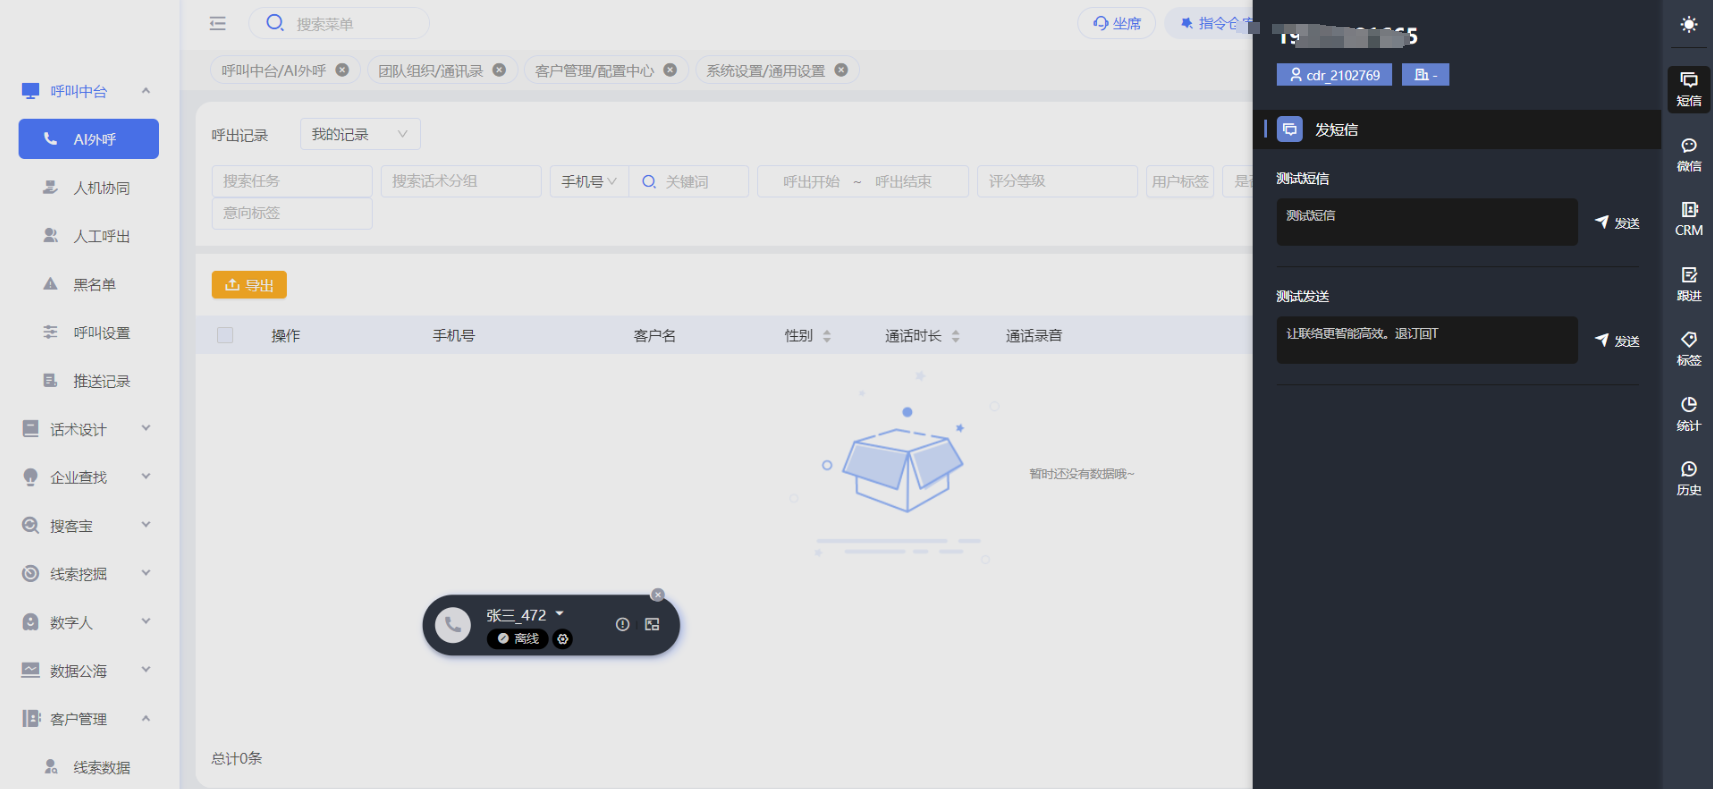Send the 测试短信 message template
Screen dimensions: 1713x789
point(1617,223)
